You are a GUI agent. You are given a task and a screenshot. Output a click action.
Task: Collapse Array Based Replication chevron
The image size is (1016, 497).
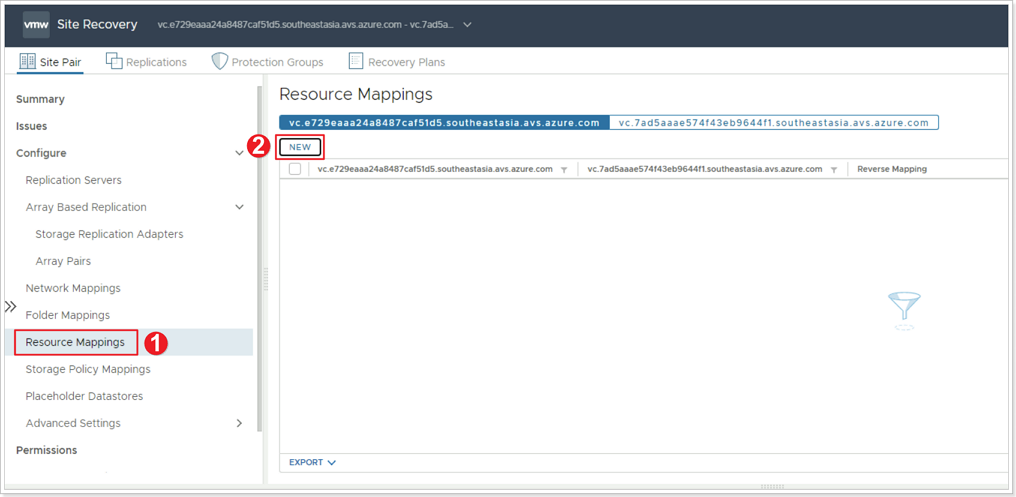[239, 207]
